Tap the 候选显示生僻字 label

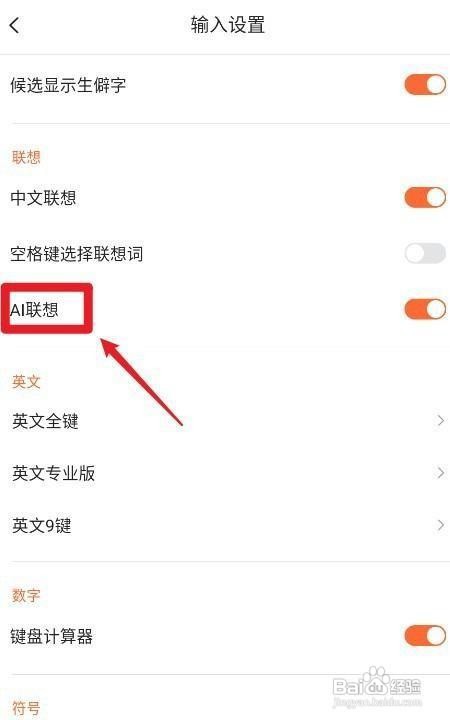(x=68, y=85)
